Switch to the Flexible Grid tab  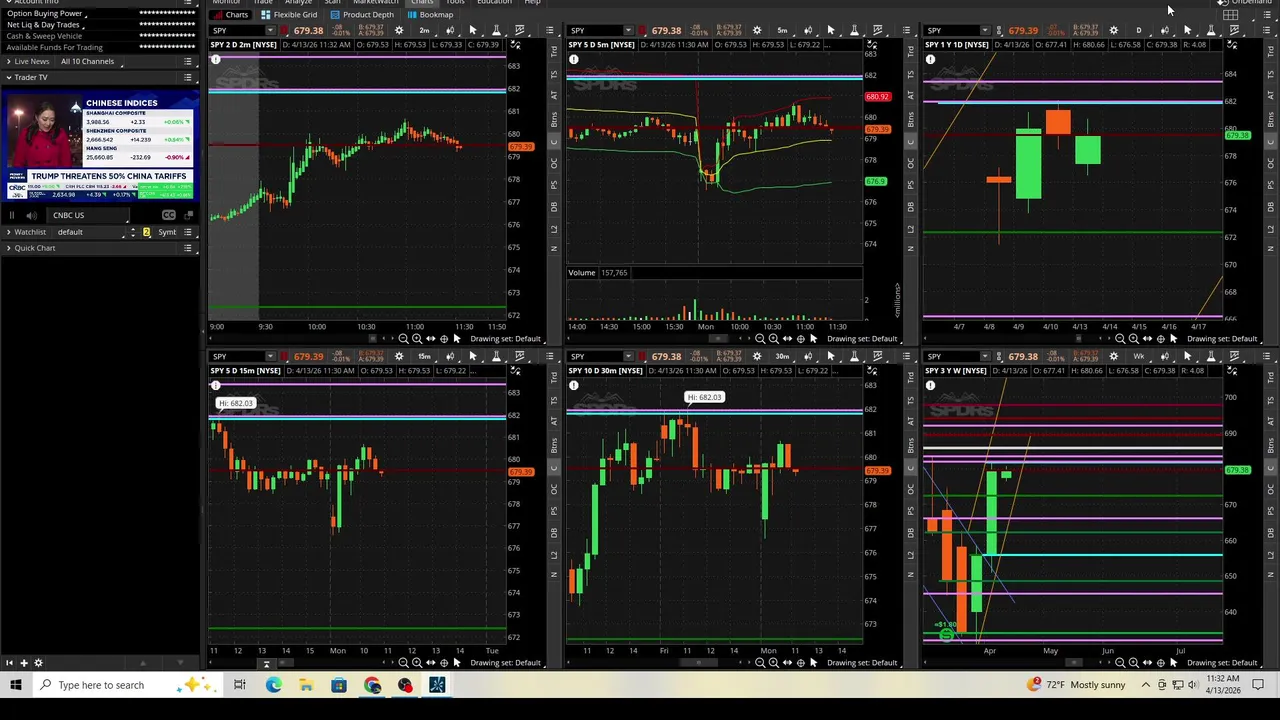(x=289, y=15)
